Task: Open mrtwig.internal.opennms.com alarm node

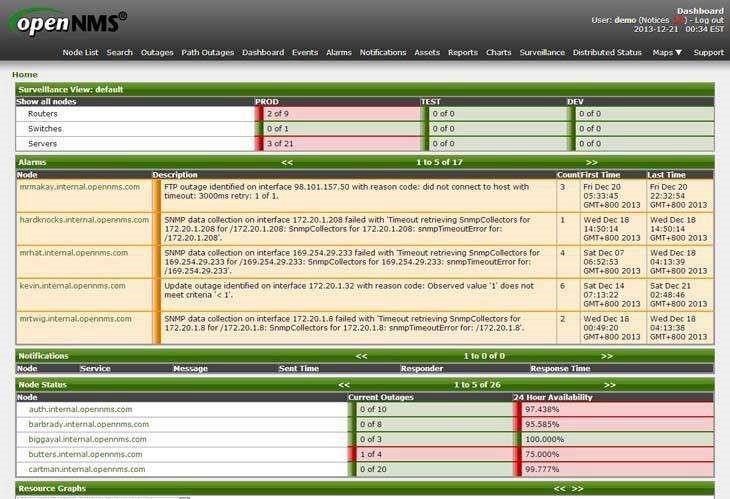Action: coord(75,319)
